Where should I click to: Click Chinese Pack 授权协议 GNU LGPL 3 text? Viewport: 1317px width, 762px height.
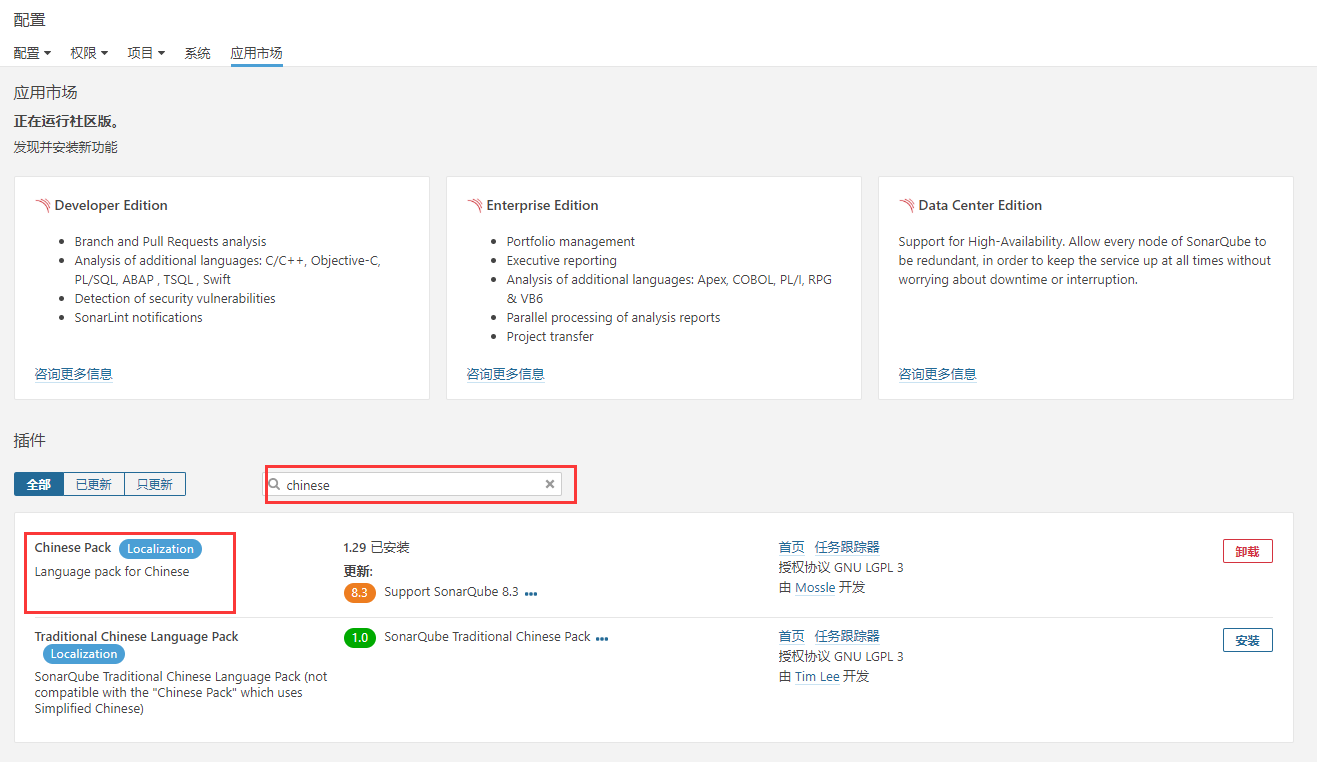coord(841,567)
